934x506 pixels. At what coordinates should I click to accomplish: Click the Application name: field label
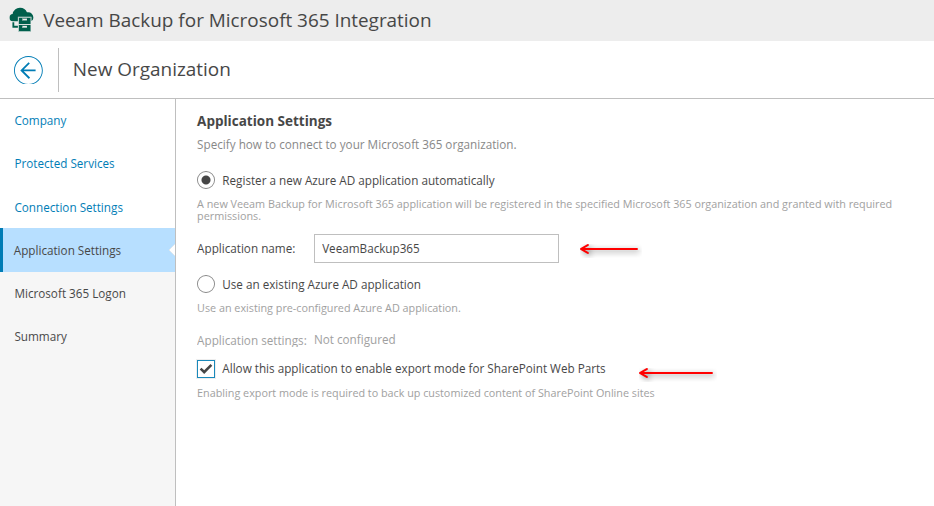[246, 248]
